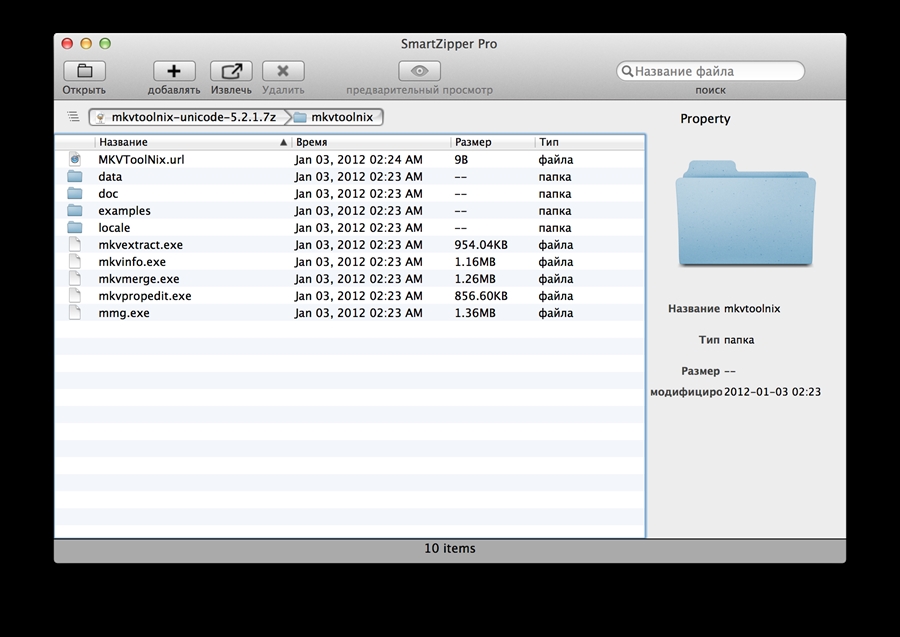Click the modified date 2012-01-03 02:23
The image size is (900, 637).
(x=772, y=392)
